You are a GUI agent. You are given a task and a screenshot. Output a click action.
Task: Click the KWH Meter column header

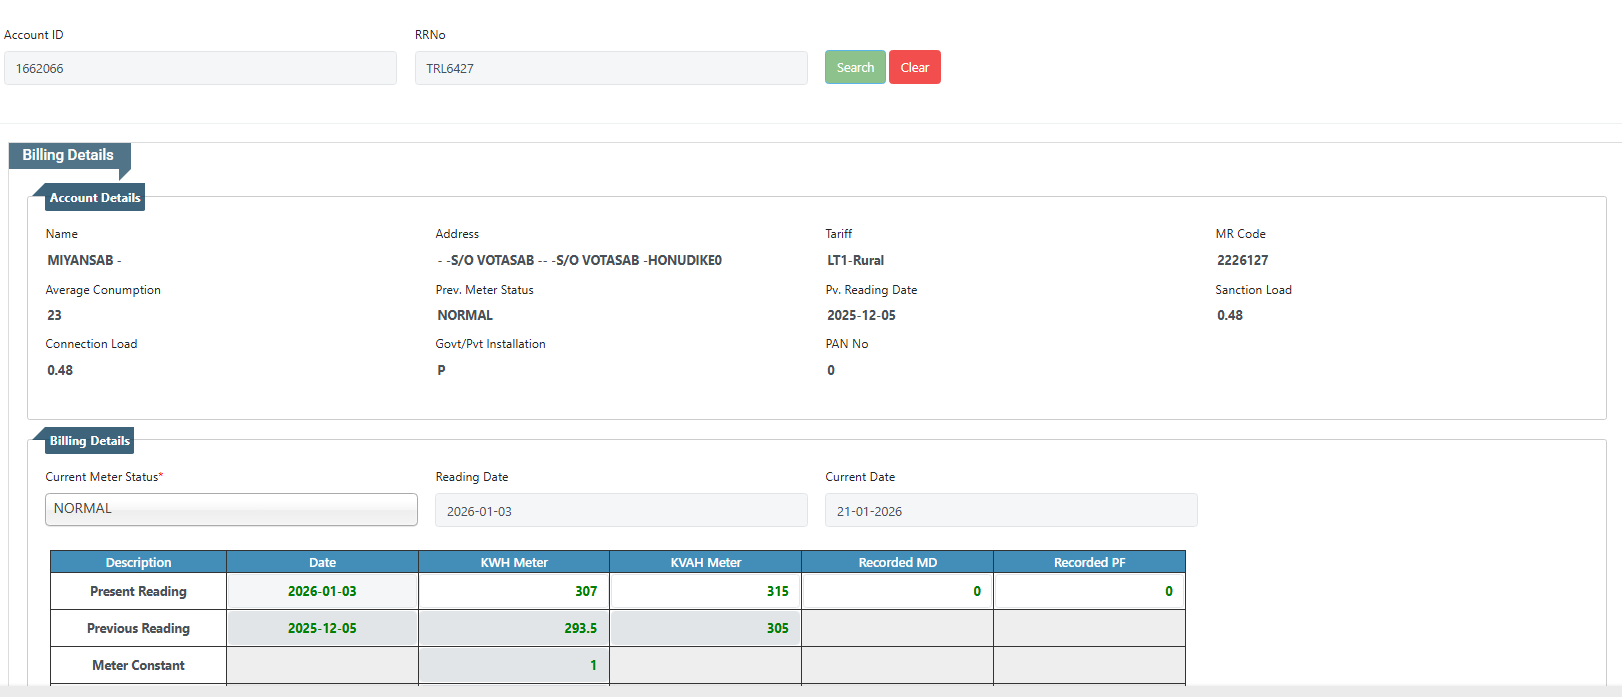point(513,562)
